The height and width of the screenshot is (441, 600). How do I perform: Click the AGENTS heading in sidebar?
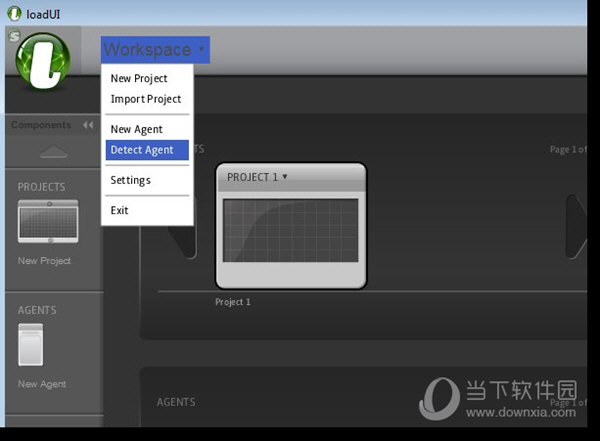click(x=37, y=310)
